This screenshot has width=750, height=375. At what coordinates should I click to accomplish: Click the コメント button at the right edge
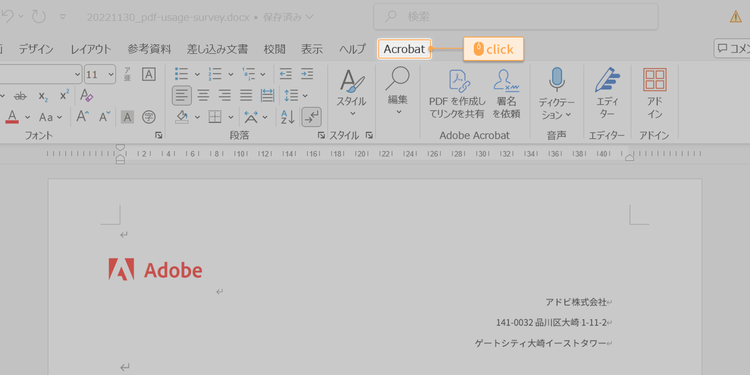[x=732, y=49]
